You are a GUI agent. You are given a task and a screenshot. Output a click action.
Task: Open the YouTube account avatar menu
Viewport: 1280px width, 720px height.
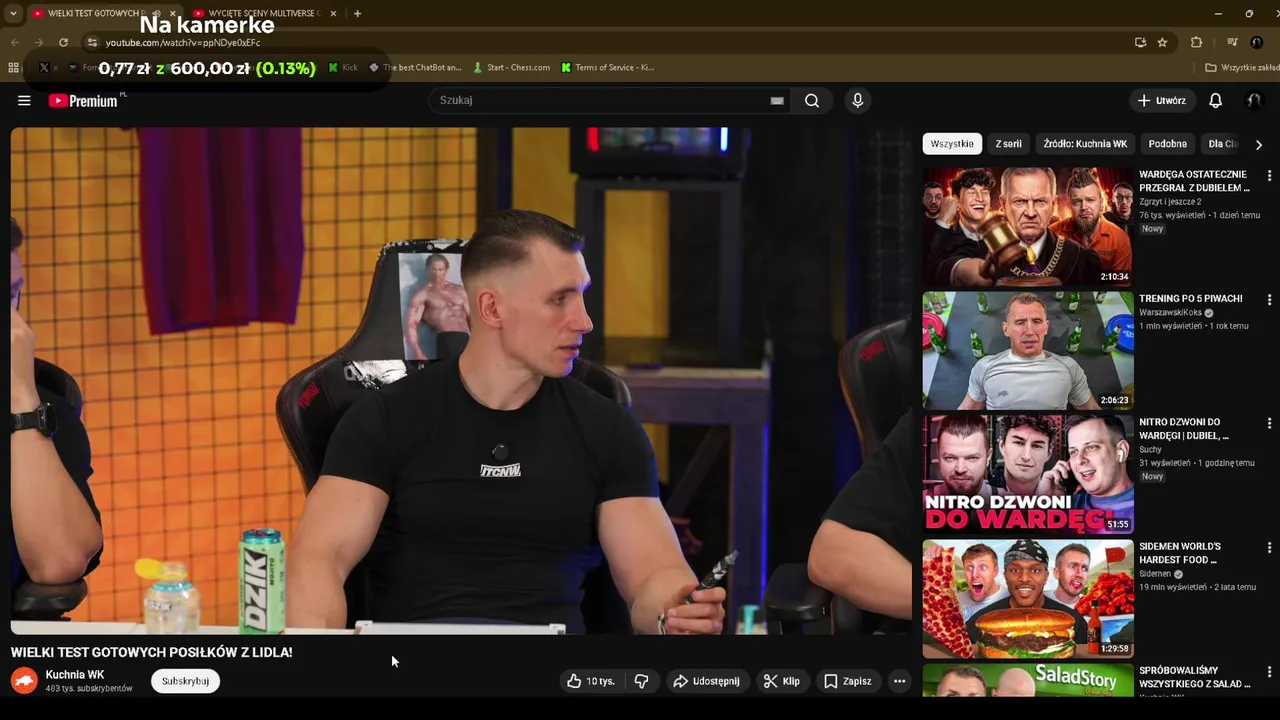pyautogui.click(x=1254, y=100)
